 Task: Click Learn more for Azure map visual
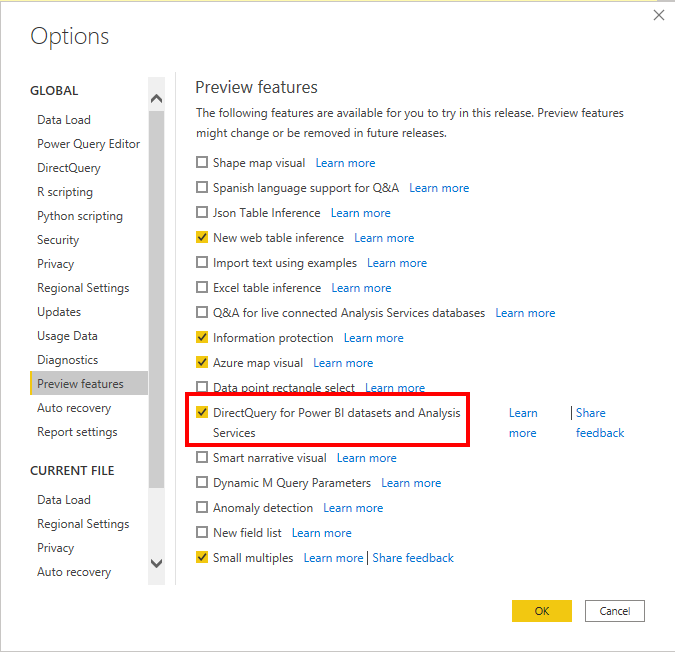(x=343, y=363)
